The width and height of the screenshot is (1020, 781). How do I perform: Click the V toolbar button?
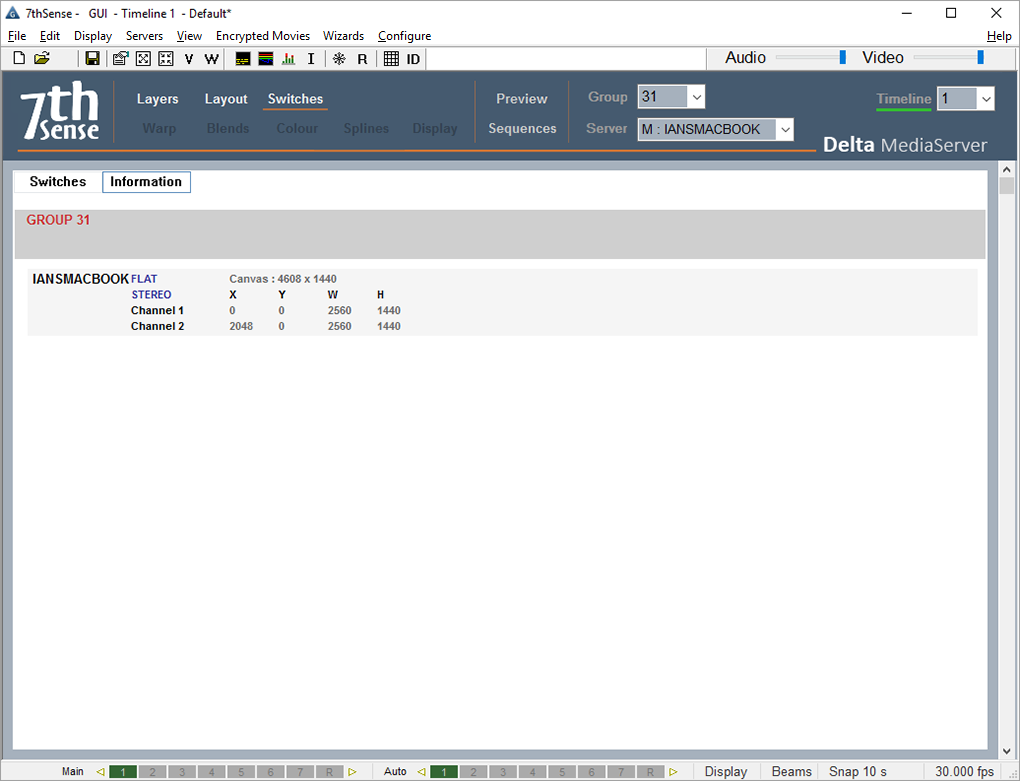189,59
